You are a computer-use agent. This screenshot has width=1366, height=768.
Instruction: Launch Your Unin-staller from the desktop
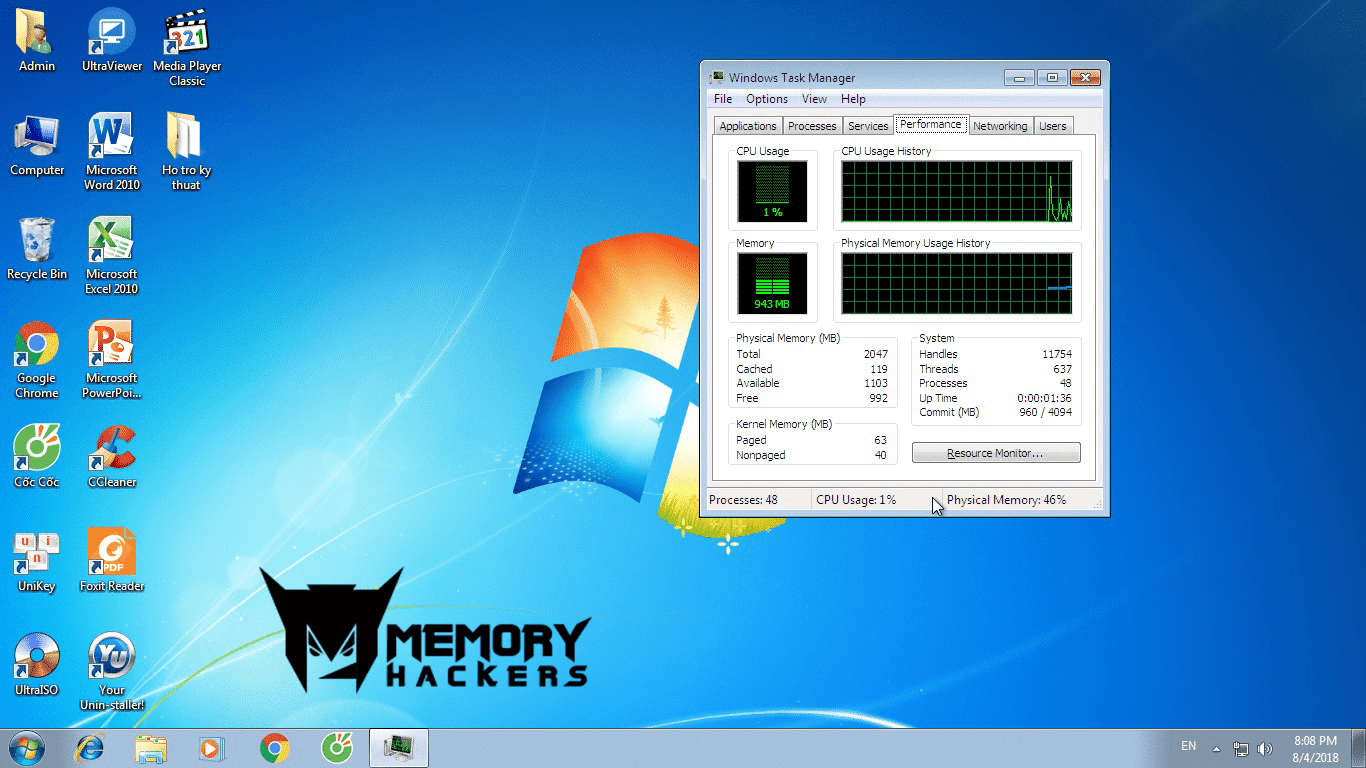(x=112, y=672)
